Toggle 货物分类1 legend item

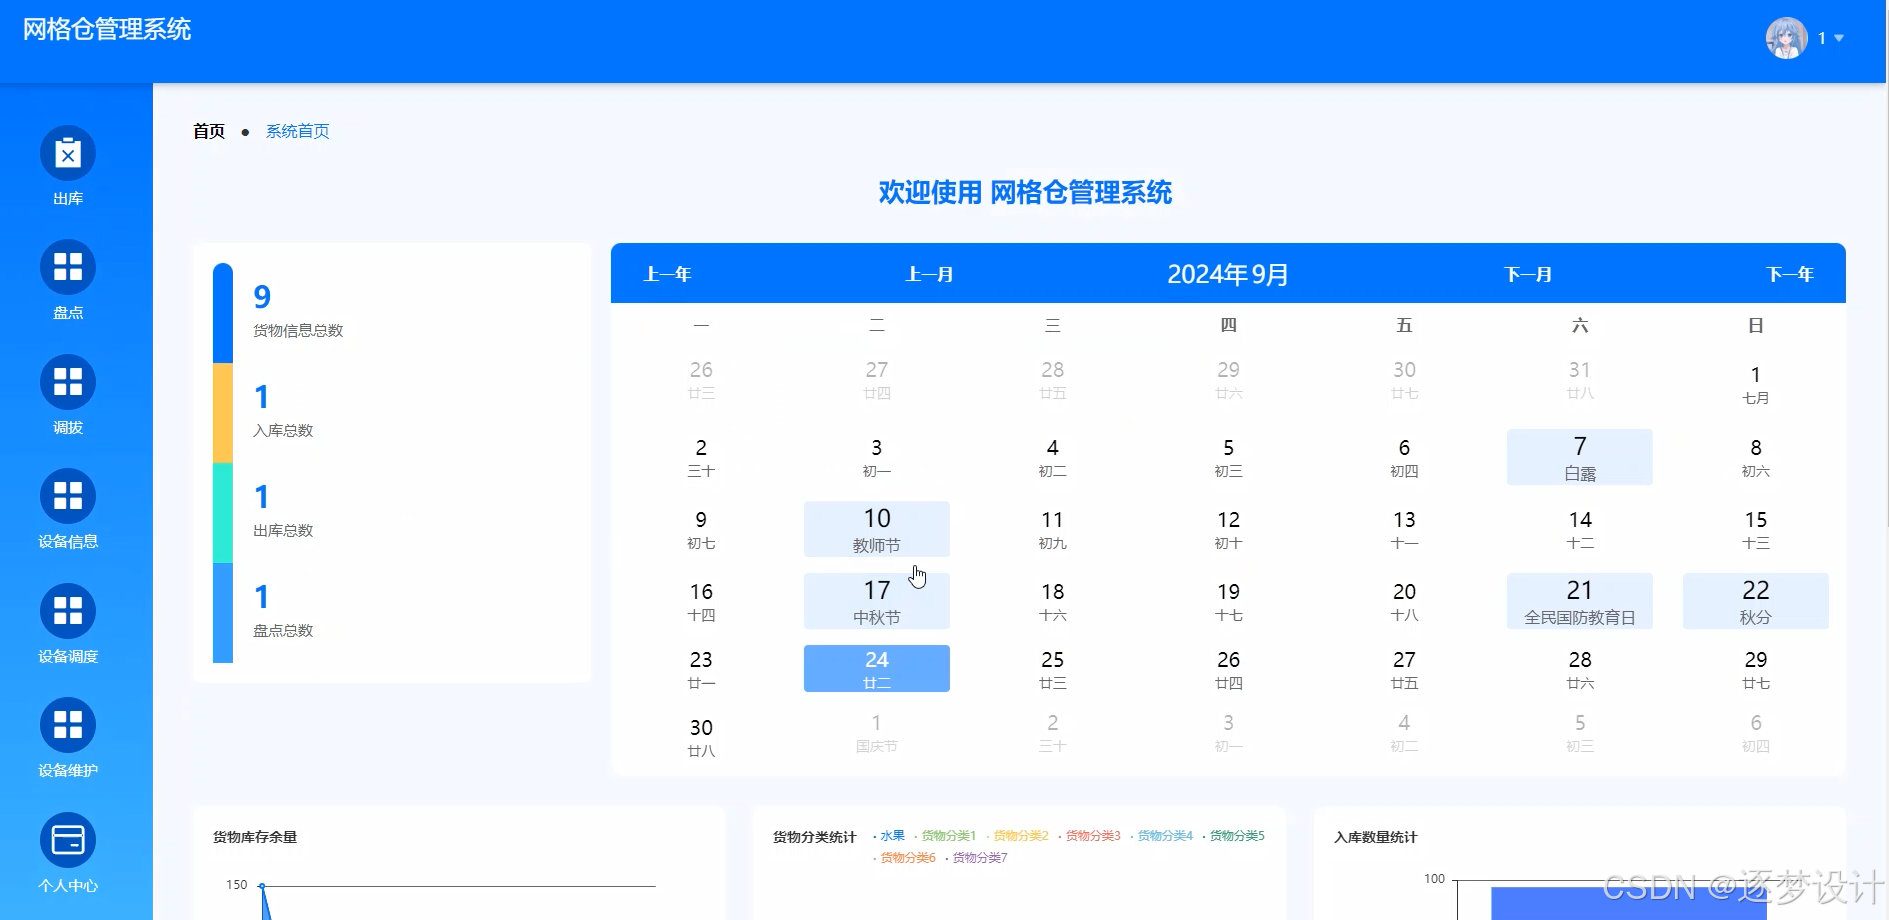point(945,836)
